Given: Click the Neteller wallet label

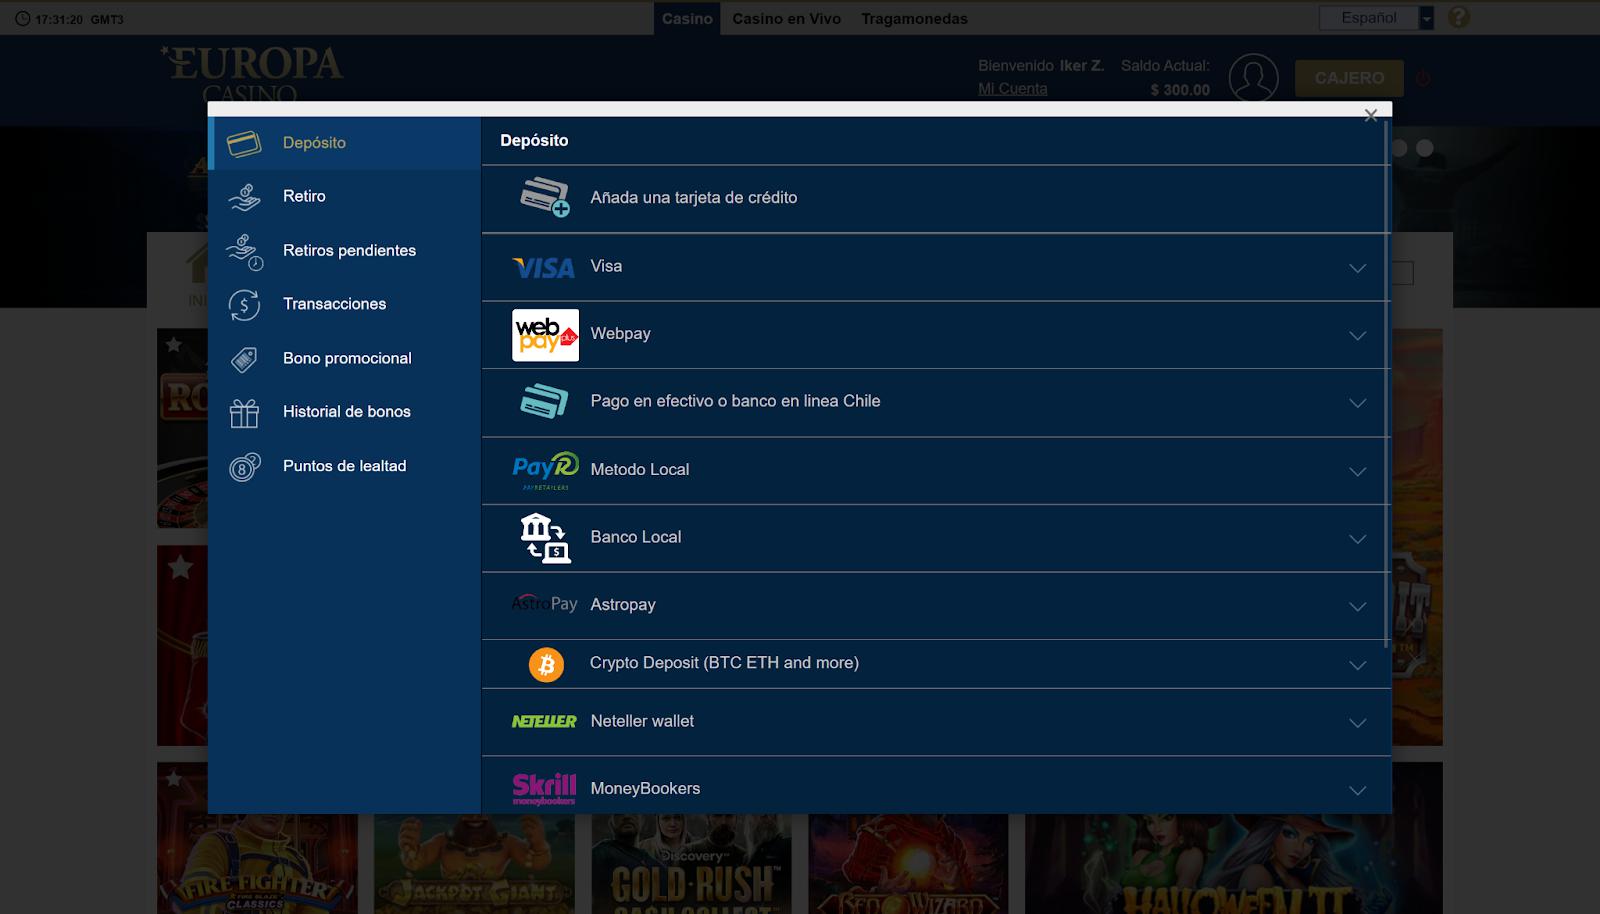Looking at the screenshot, I should 642,721.
